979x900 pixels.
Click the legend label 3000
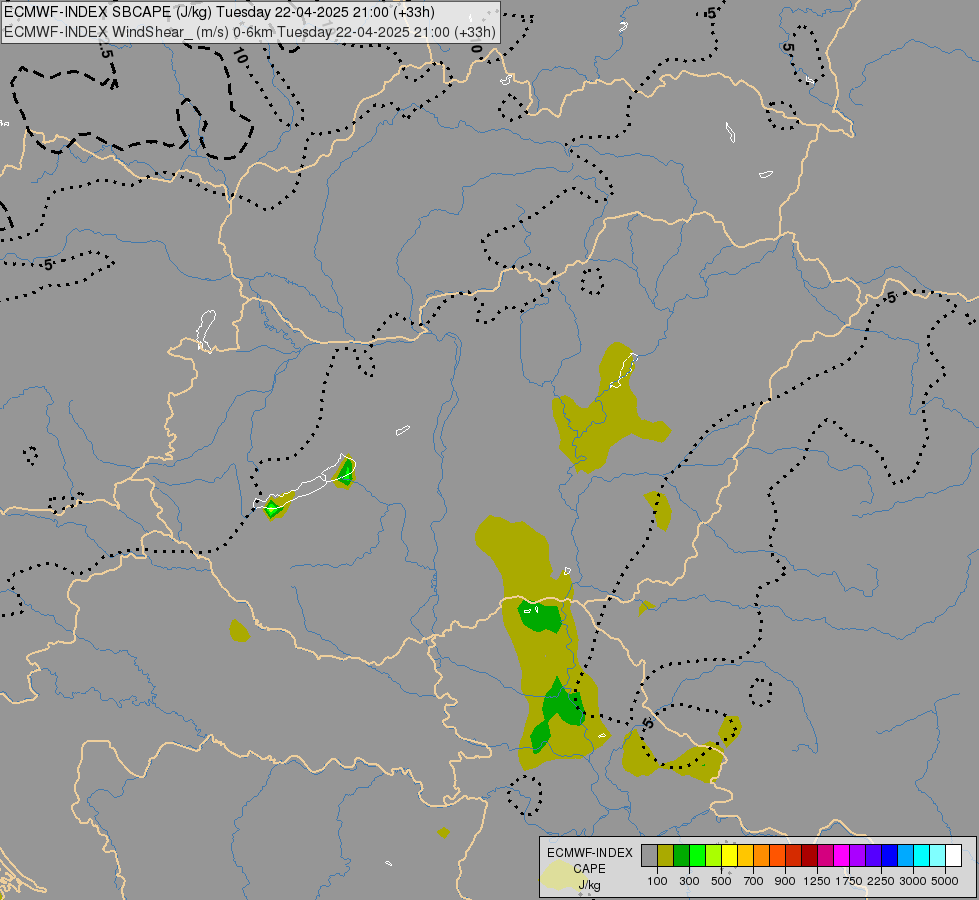[913, 881]
